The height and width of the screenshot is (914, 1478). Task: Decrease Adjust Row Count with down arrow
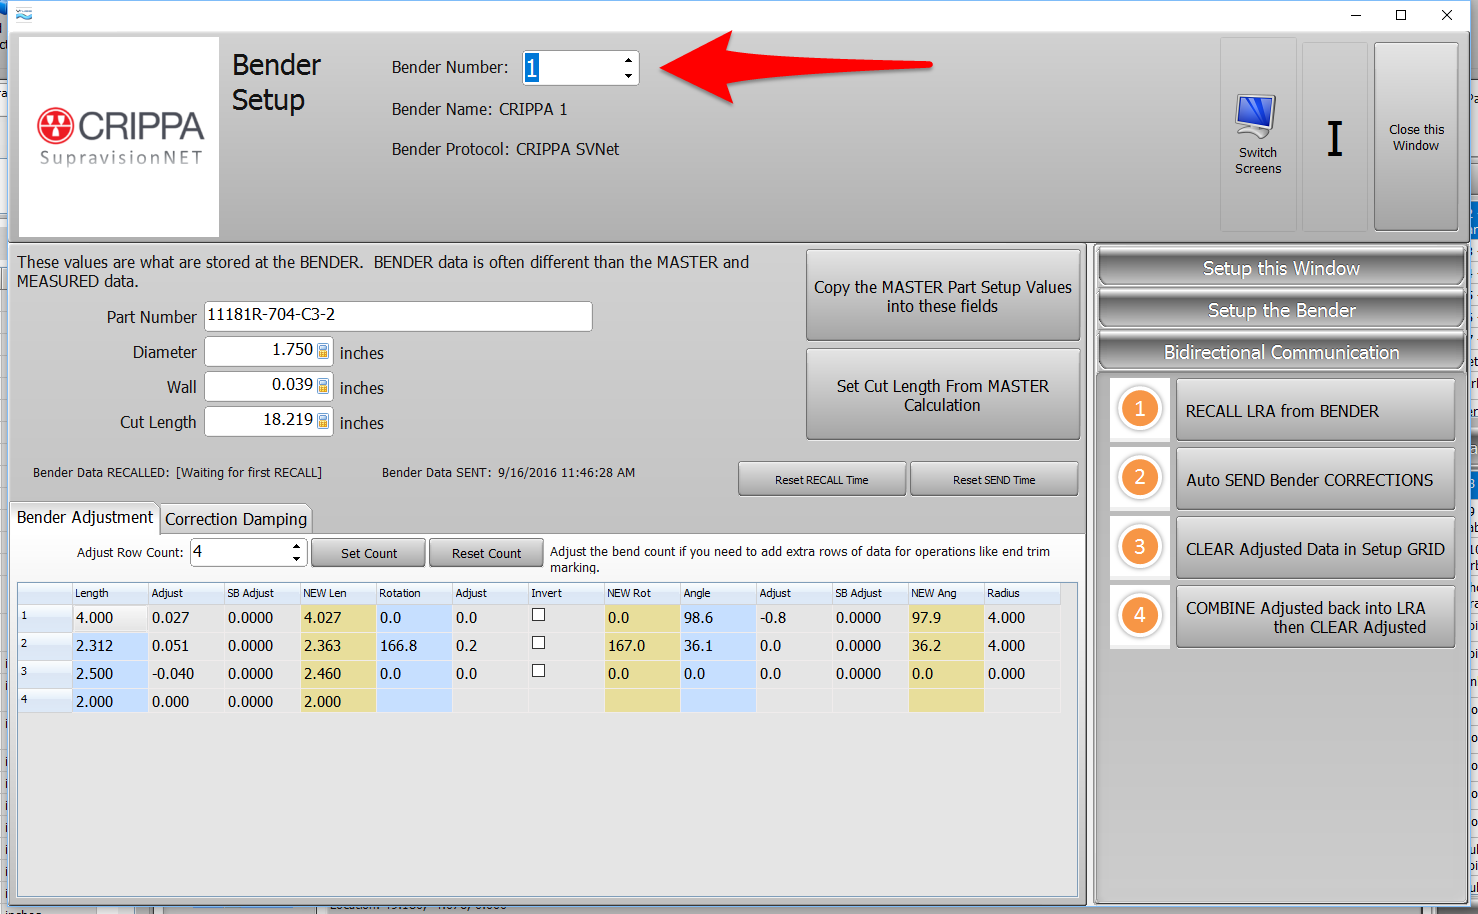coord(296,559)
